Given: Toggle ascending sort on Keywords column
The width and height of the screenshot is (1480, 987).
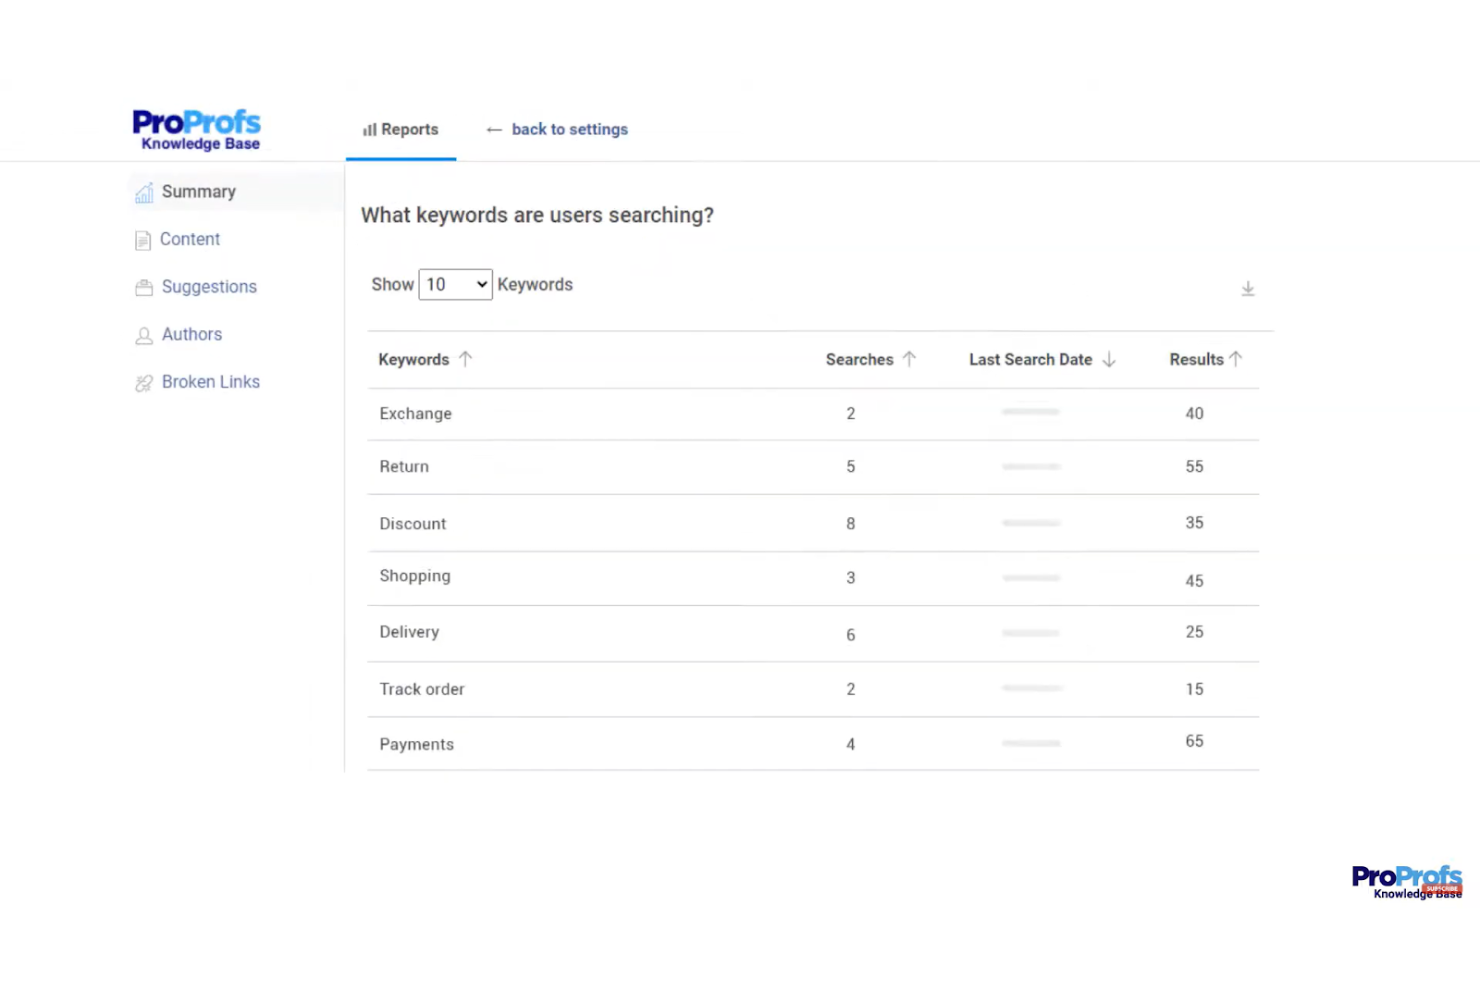Looking at the screenshot, I should (x=465, y=358).
